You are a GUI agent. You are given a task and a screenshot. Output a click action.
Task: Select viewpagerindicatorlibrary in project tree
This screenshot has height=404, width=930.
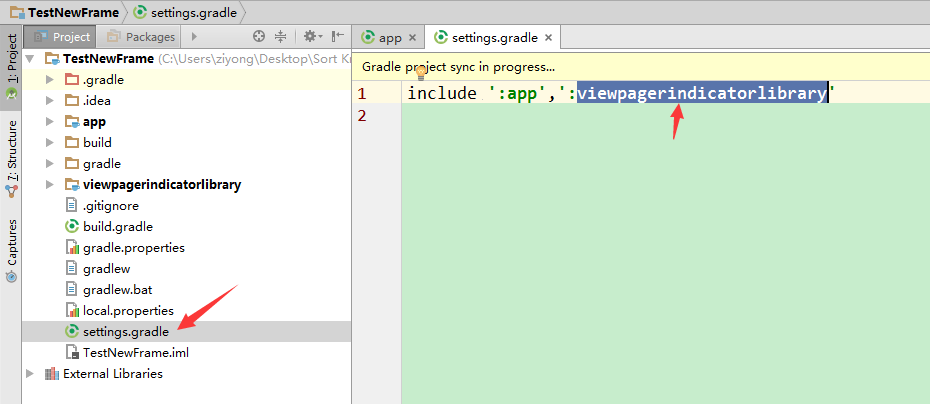187,185
